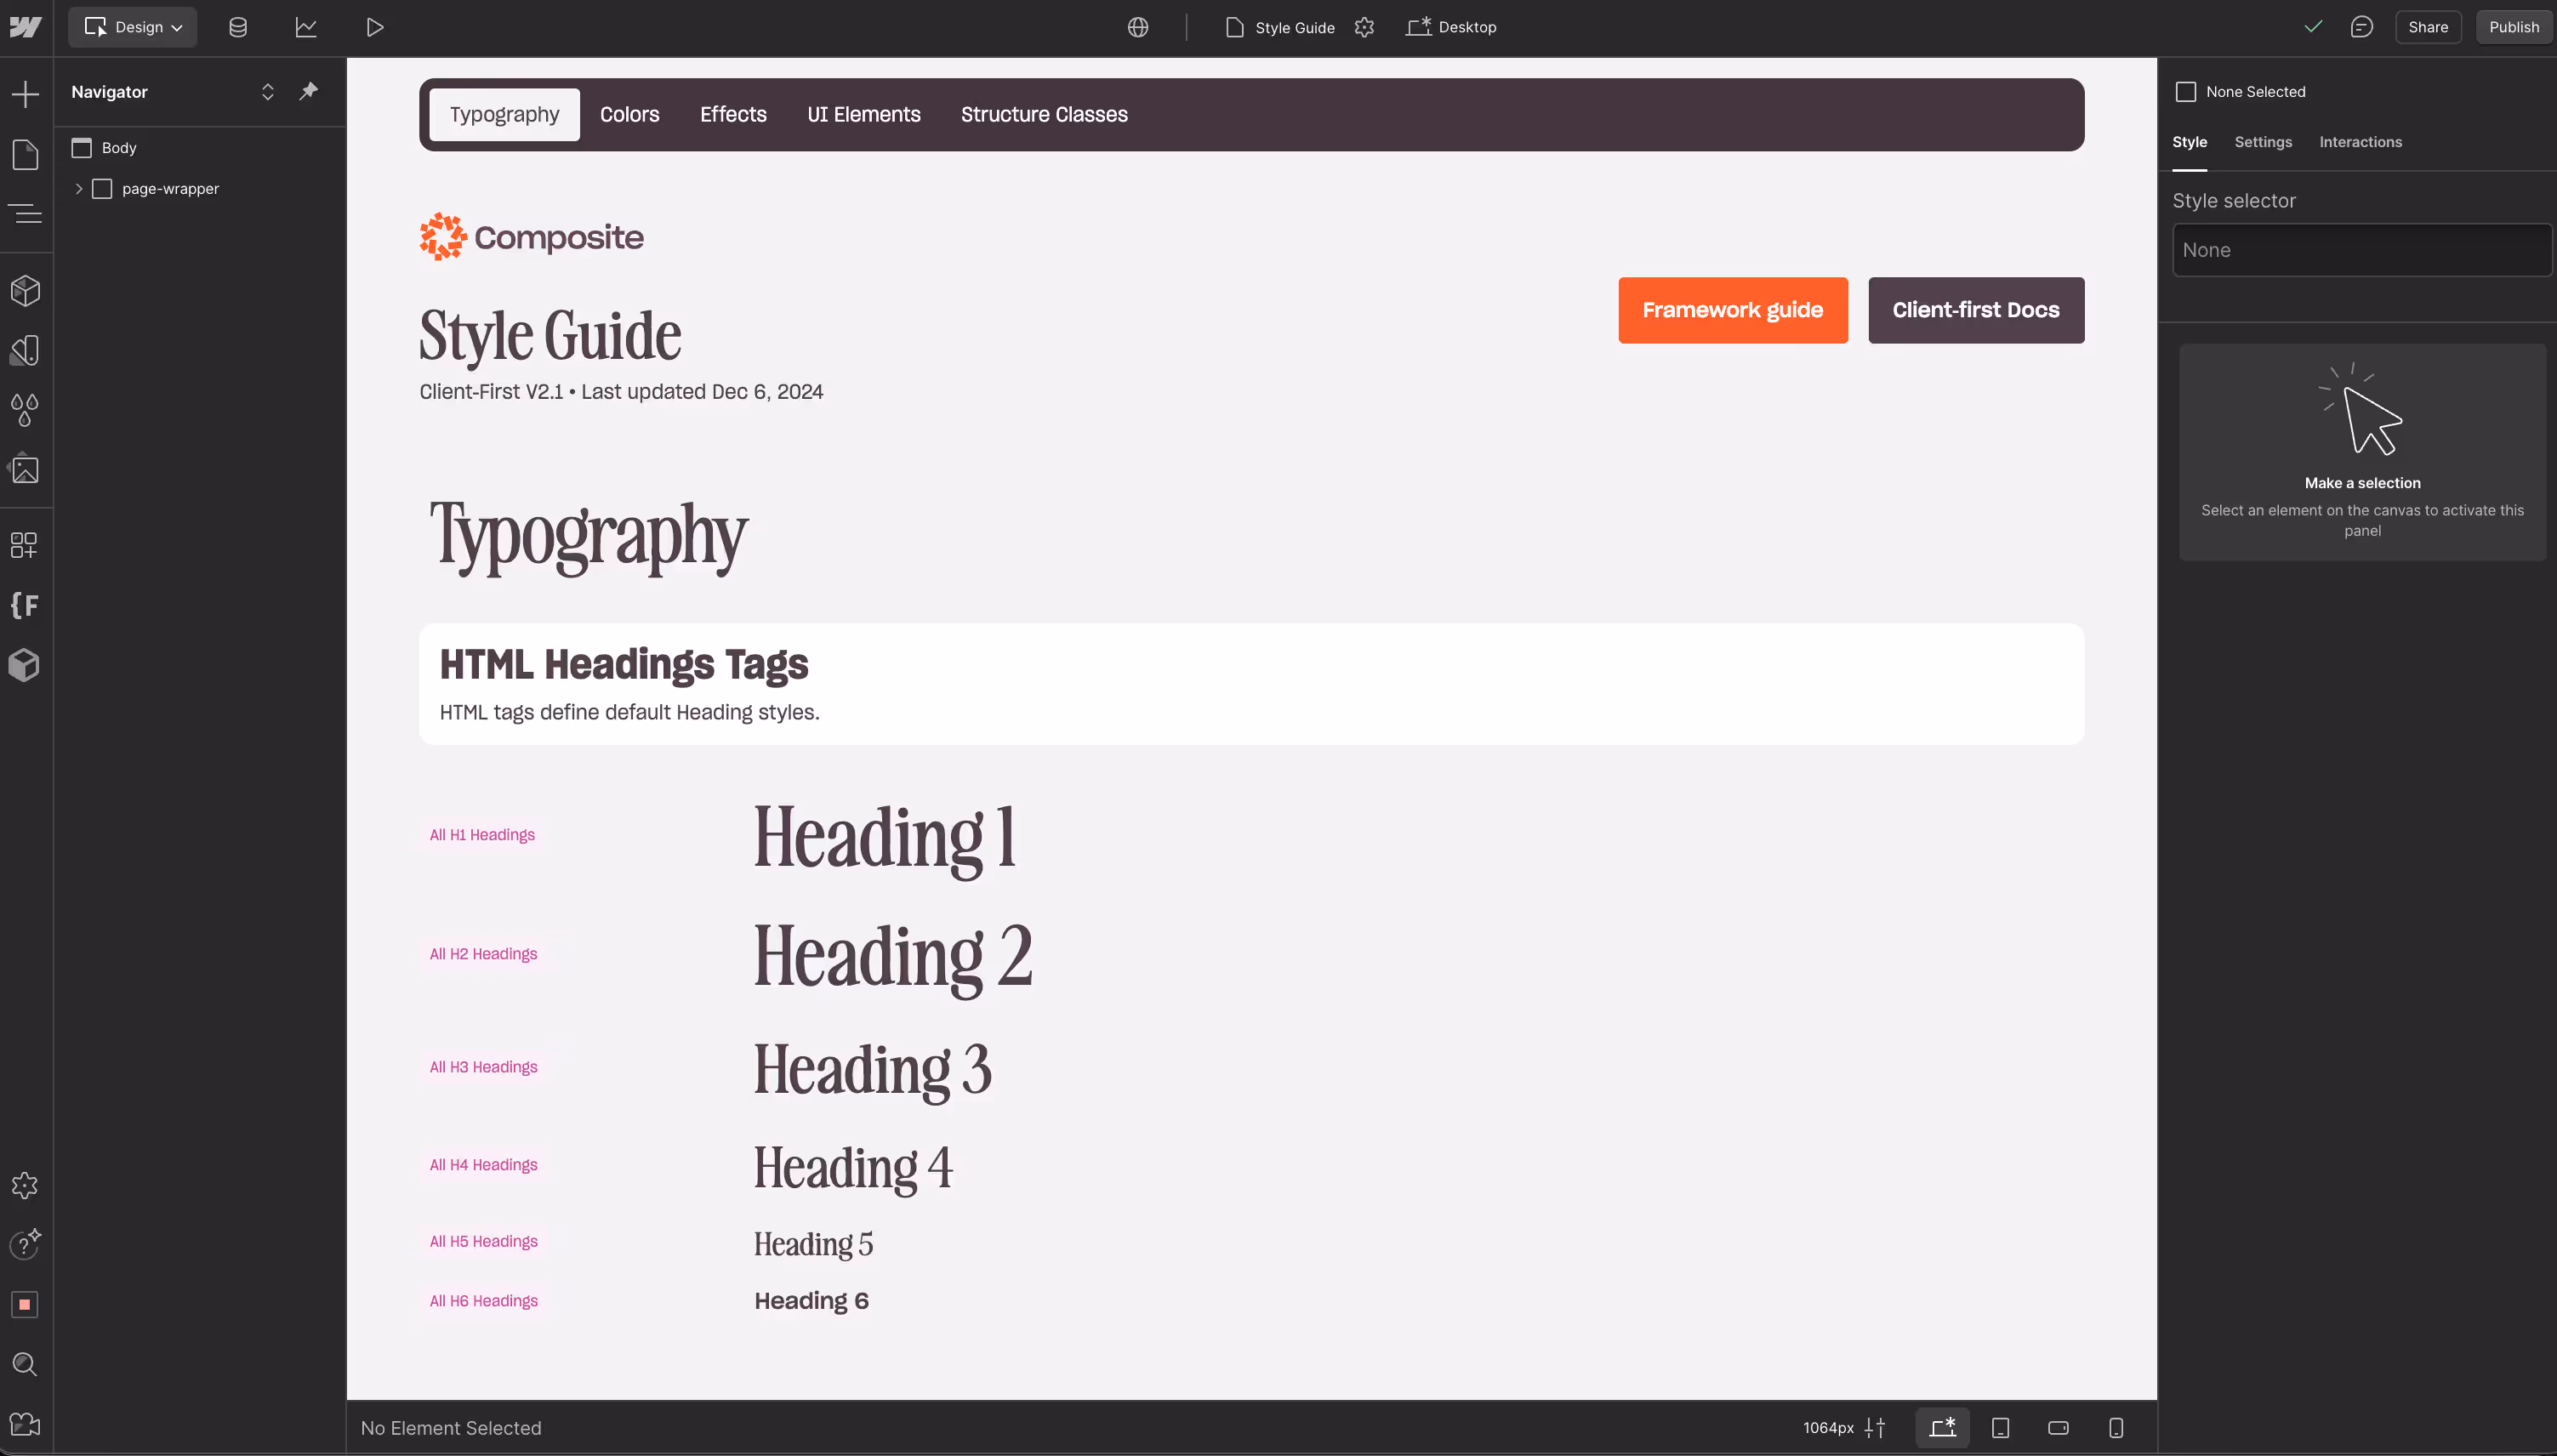
Task: Select the Style Guide main heading
Action: [x=550, y=335]
